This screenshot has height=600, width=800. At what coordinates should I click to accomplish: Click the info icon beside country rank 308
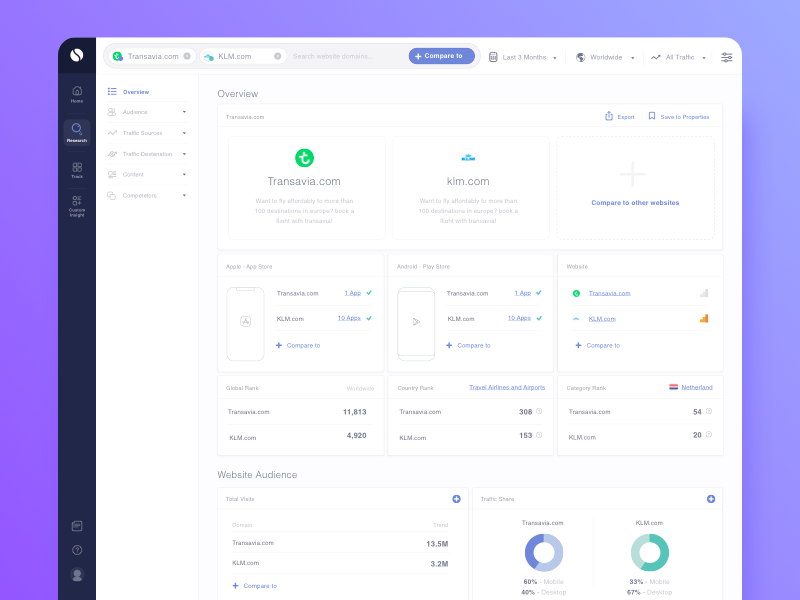[x=539, y=411]
